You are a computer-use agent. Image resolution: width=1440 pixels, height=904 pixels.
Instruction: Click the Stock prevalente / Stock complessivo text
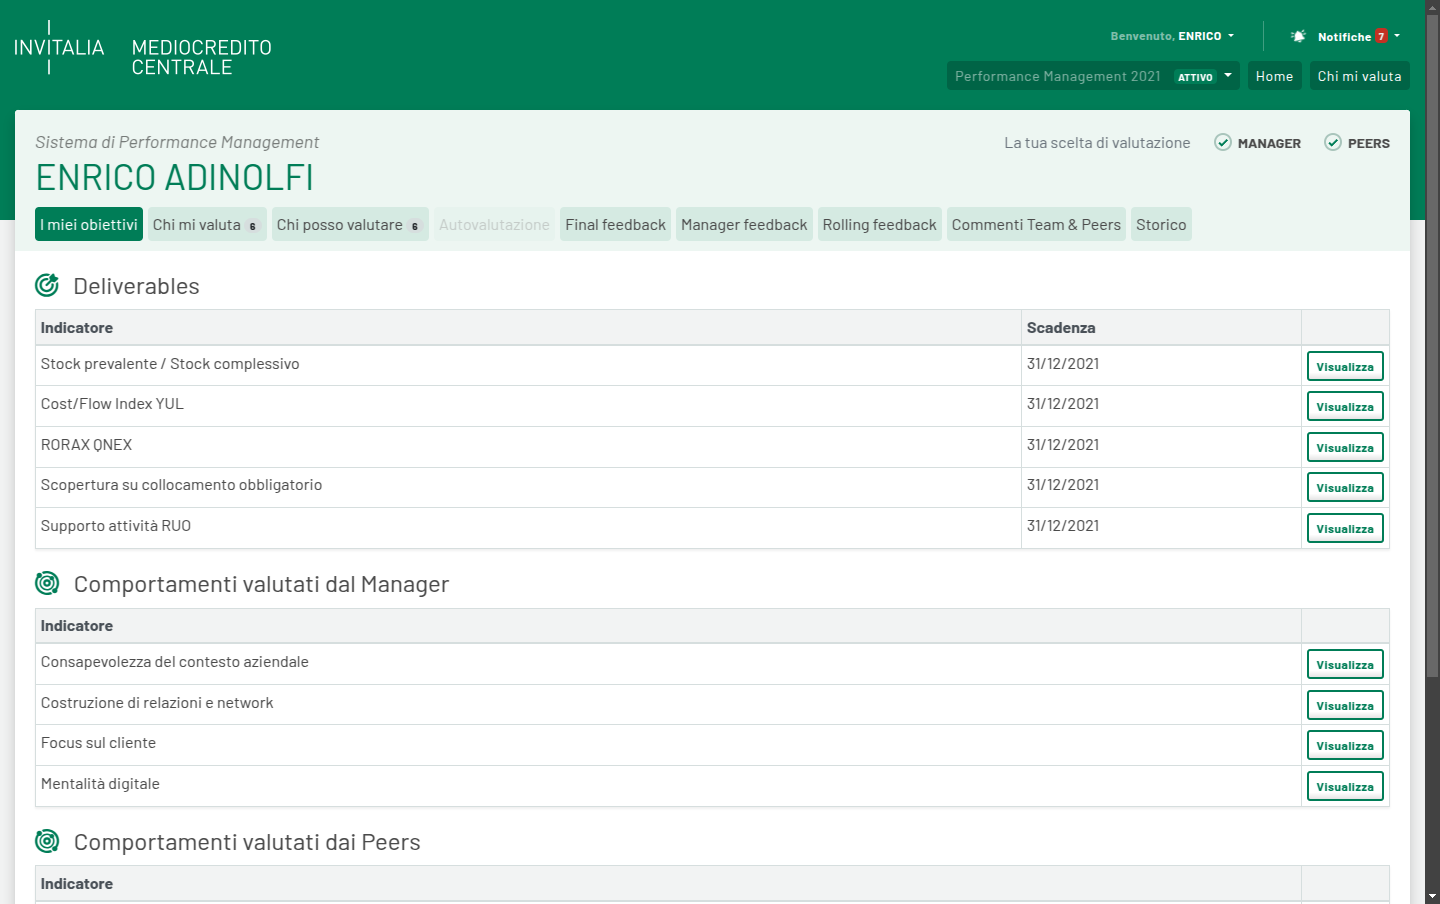(170, 364)
